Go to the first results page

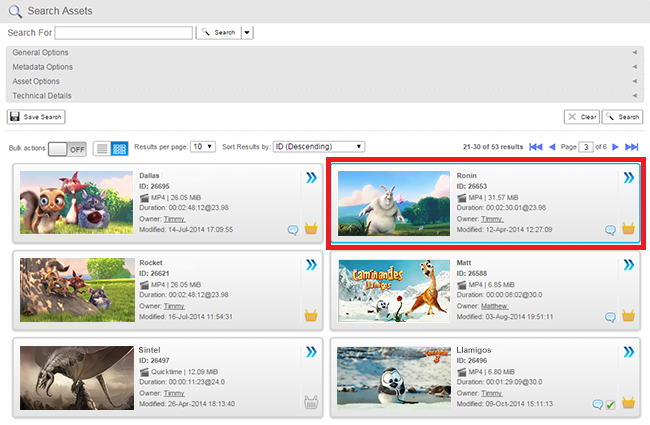click(536, 147)
